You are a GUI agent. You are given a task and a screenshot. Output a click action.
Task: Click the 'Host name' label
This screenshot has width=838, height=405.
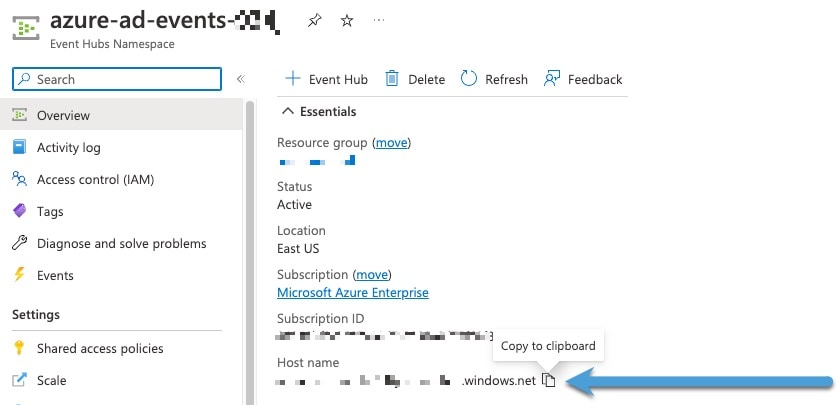pyautogui.click(x=308, y=362)
